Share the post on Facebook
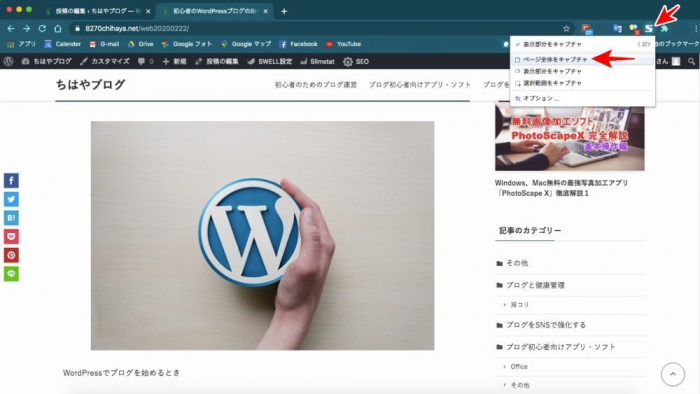 (11, 181)
